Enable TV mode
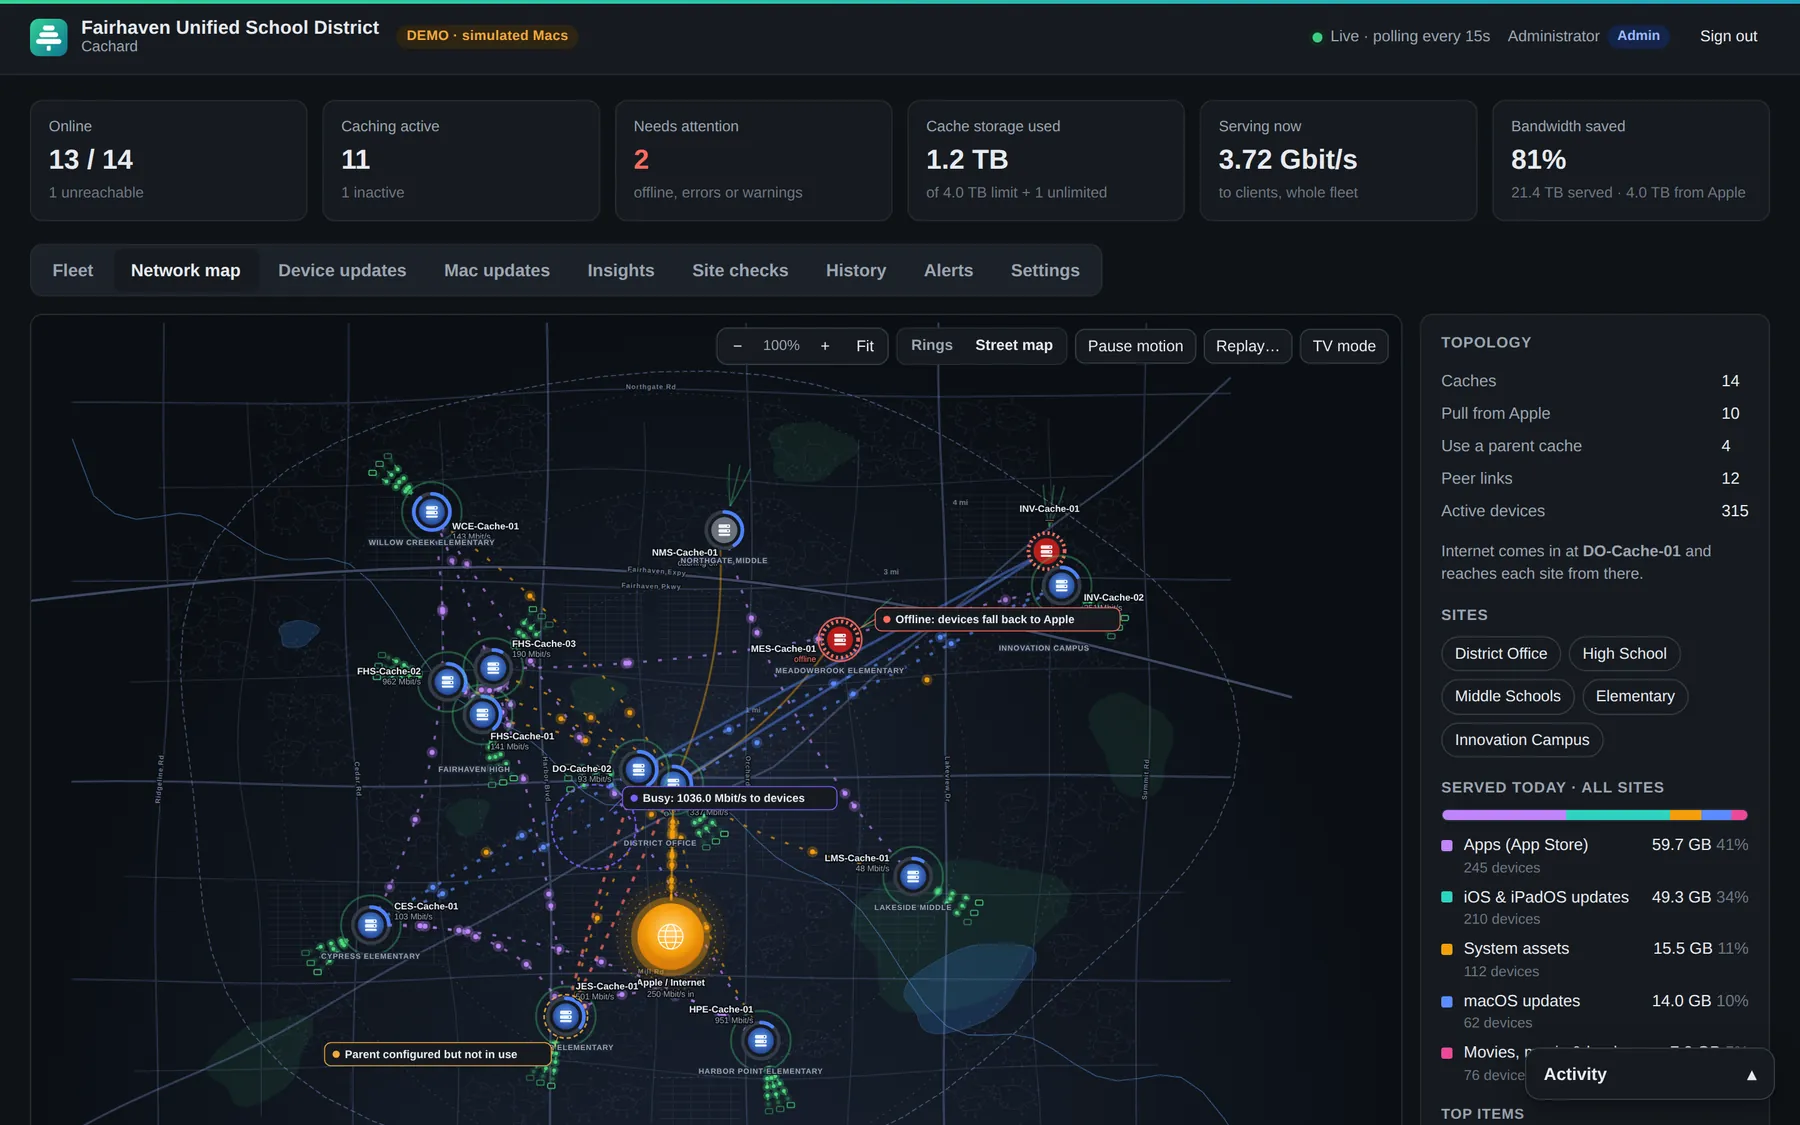This screenshot has height=1125, width=1800. click(x=1343, y=346)
